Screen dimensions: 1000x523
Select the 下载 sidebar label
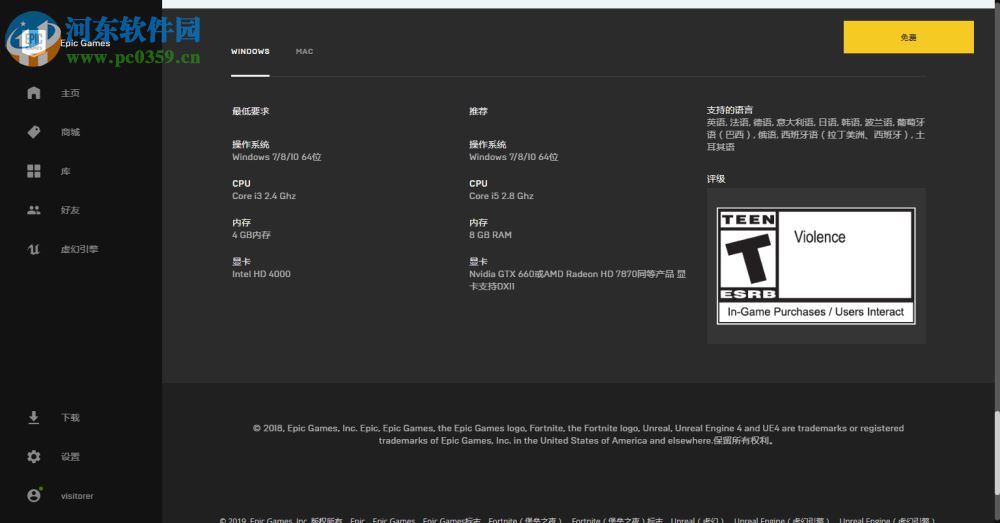coord(70,417)
